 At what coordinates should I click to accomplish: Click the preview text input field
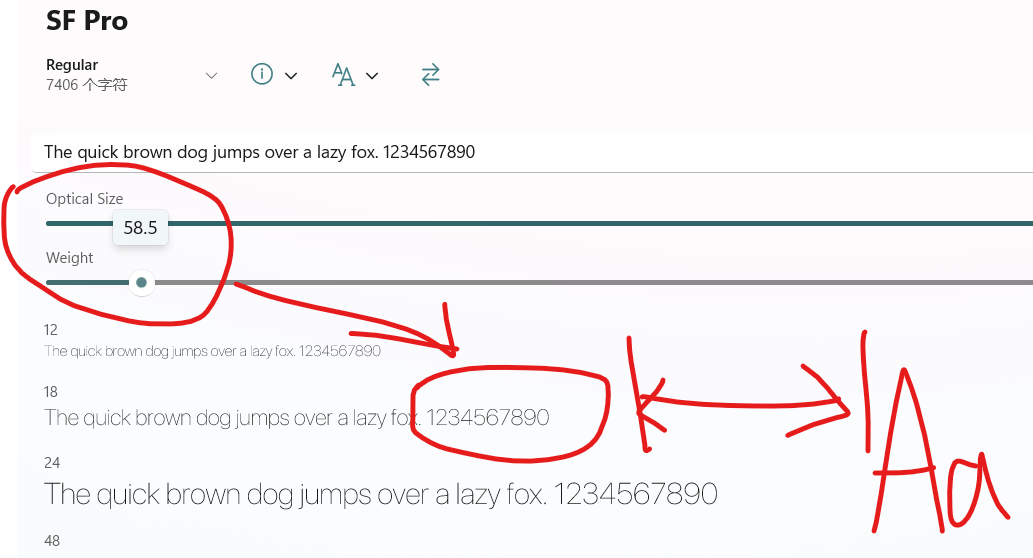[532, 152]
